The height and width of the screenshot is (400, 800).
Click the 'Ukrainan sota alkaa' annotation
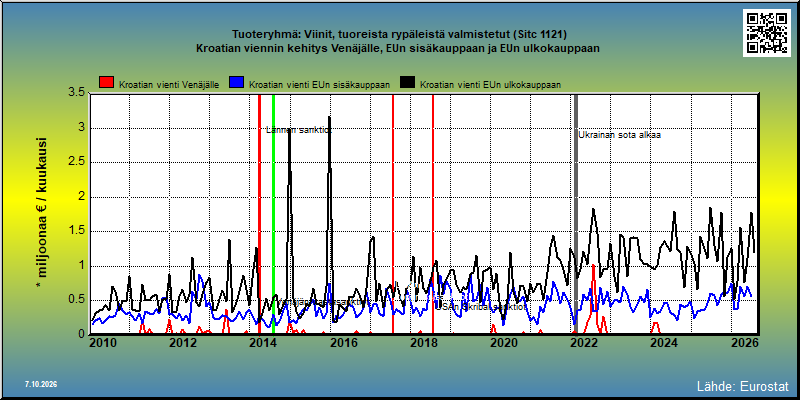pos(619,135)
